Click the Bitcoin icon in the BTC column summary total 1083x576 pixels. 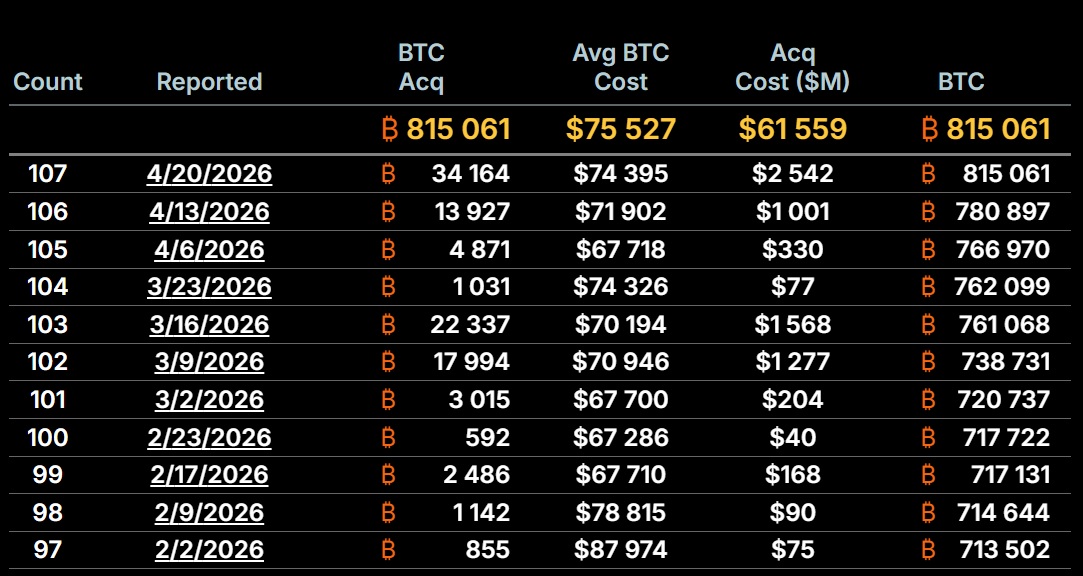tap(929, 129)
